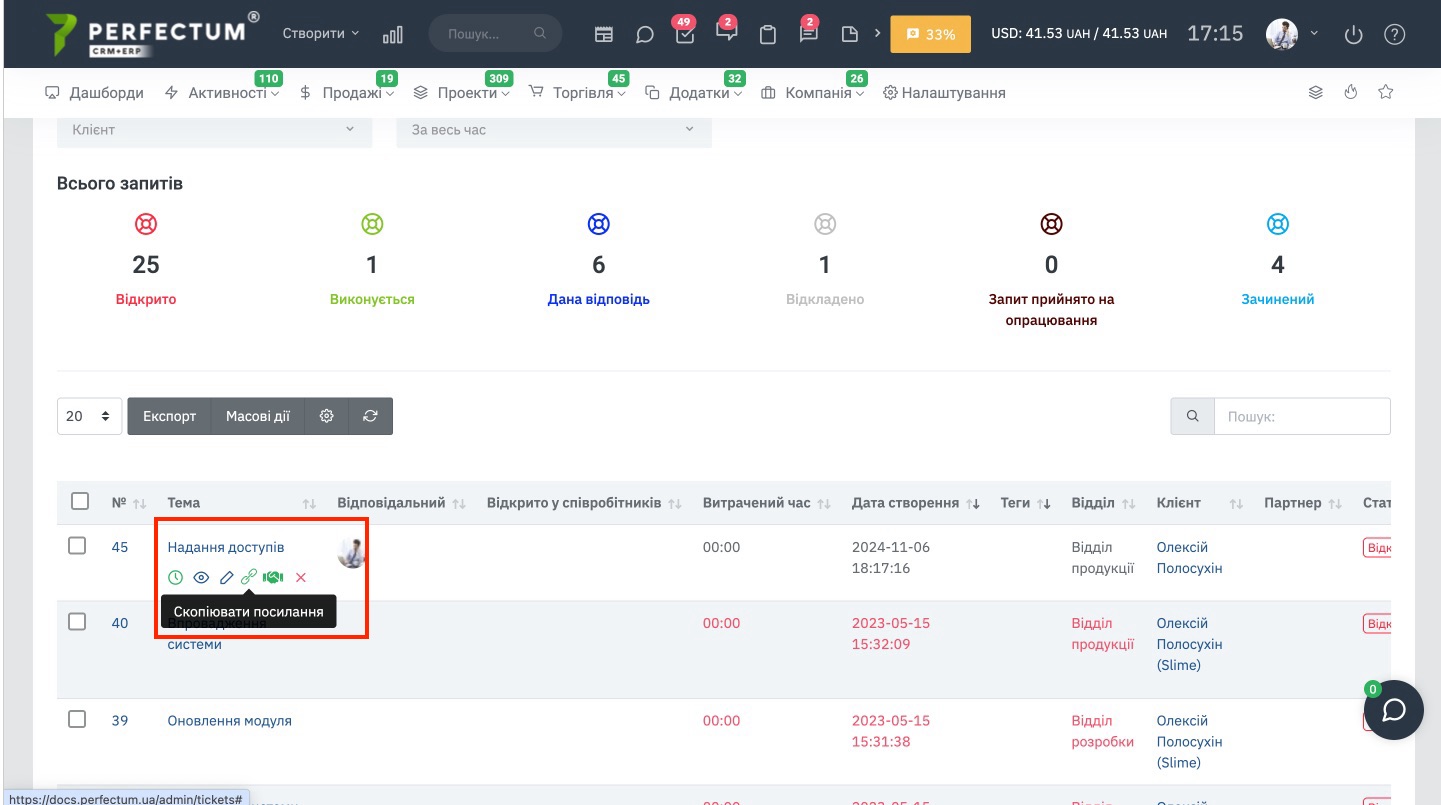The height and width of the screenshot is (805, 1441).
Task: Click the handshake icon on ticket 45
Action: (x=273, y=577)
